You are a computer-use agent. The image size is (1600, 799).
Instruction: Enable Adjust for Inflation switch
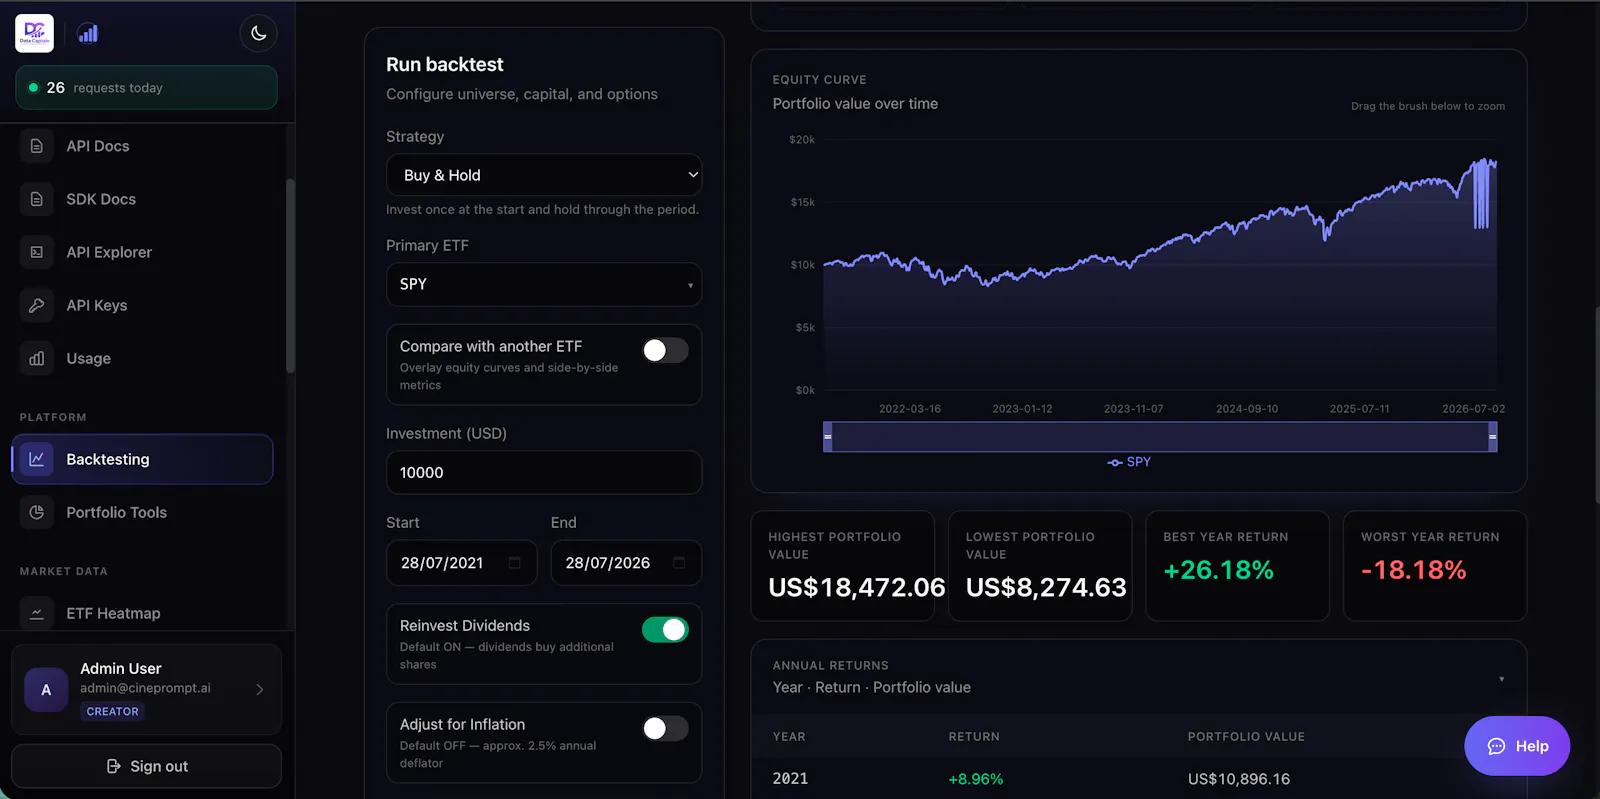665,728
